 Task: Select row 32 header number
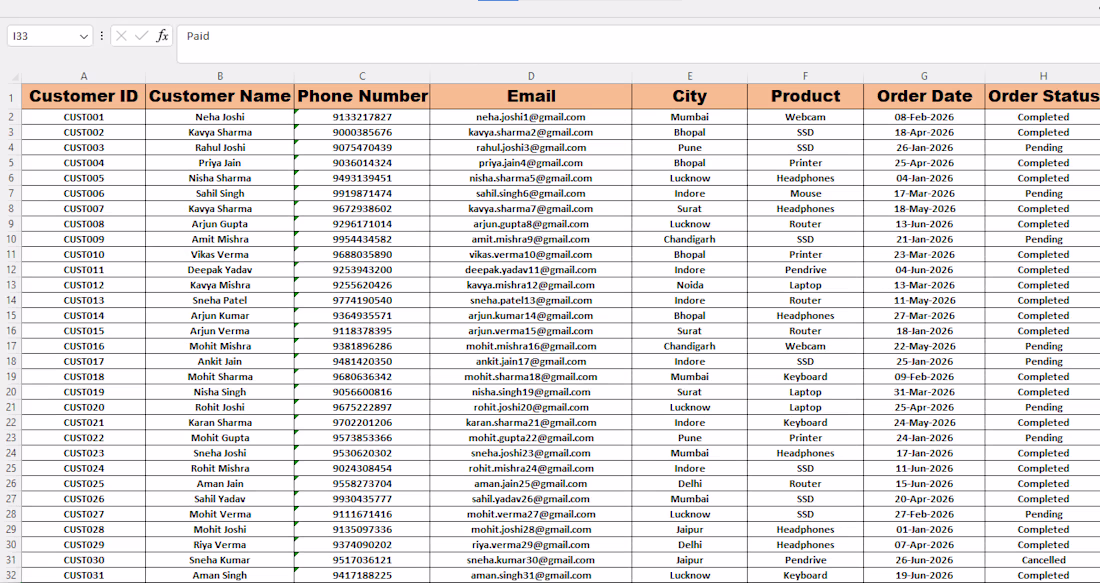tap(11, 575)
